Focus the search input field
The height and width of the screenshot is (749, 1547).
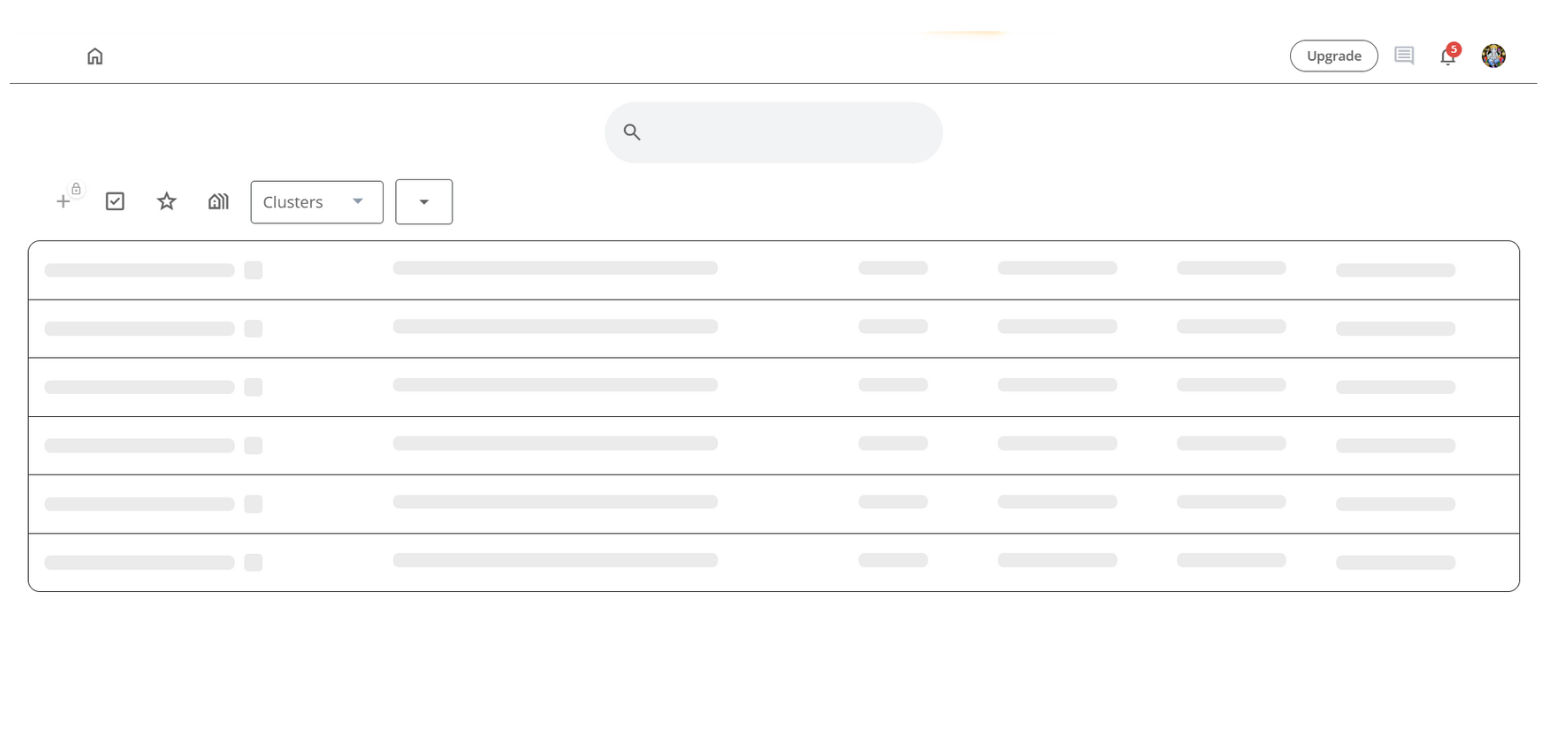(790, 132)
